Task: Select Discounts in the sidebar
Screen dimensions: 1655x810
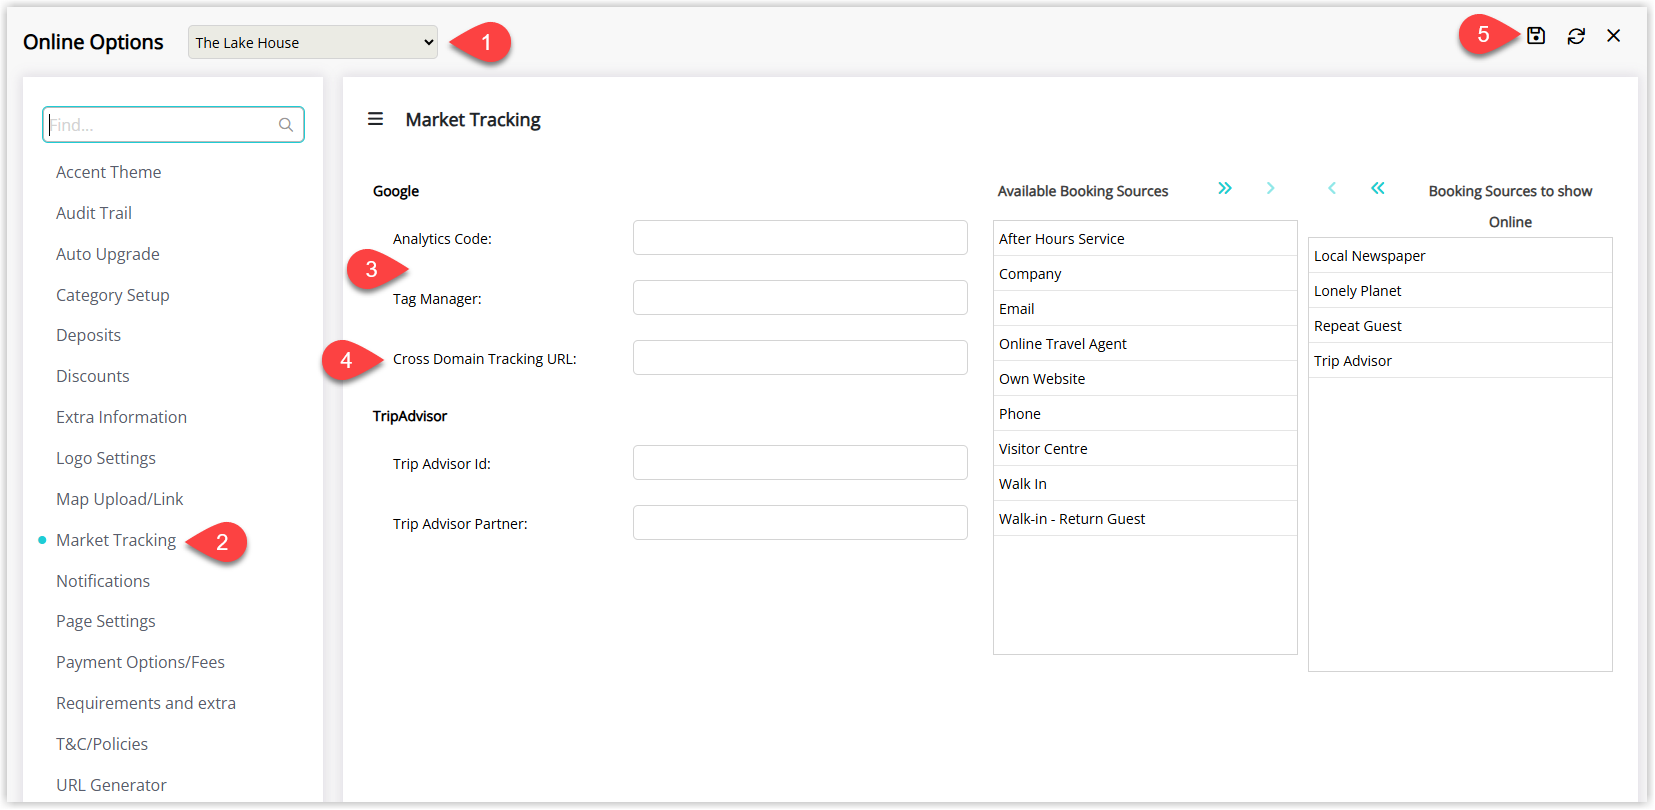Action: tap(93, 376)
